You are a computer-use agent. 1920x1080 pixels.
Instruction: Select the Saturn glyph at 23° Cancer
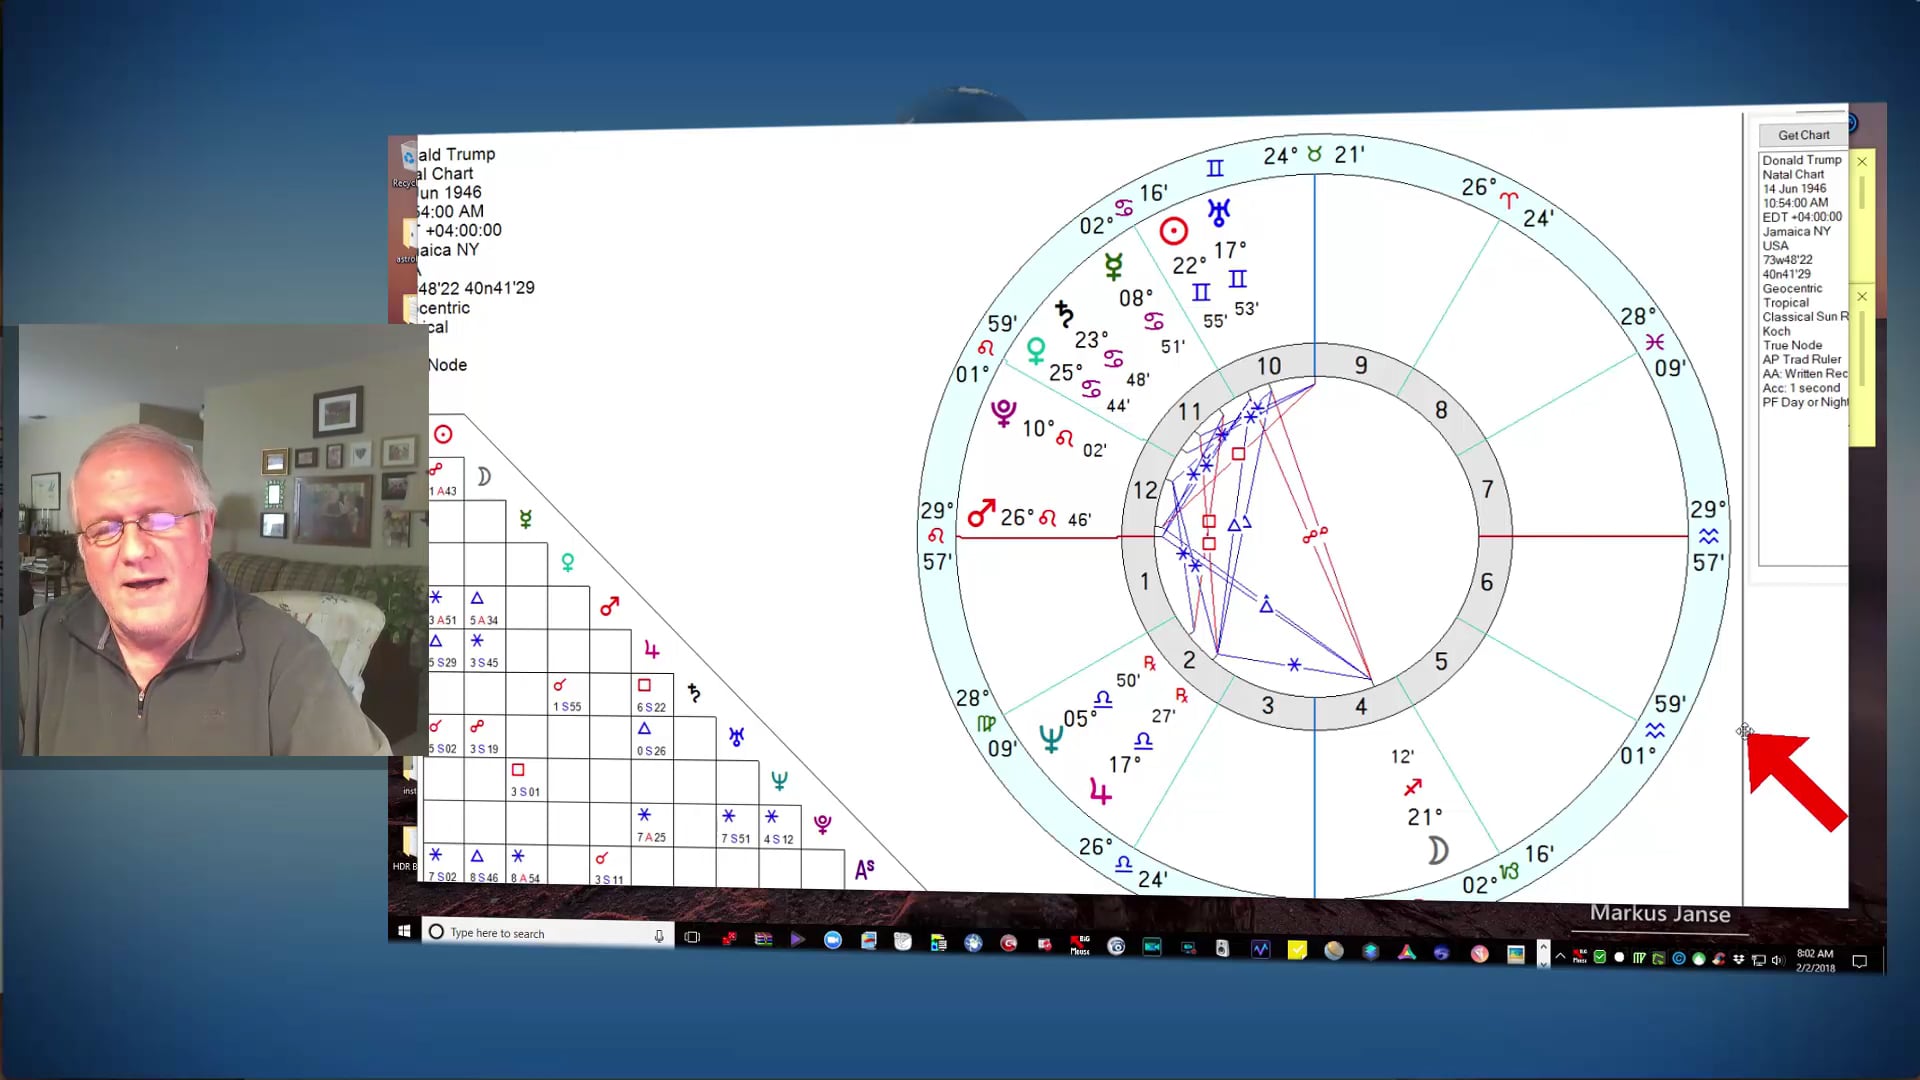1064,314
